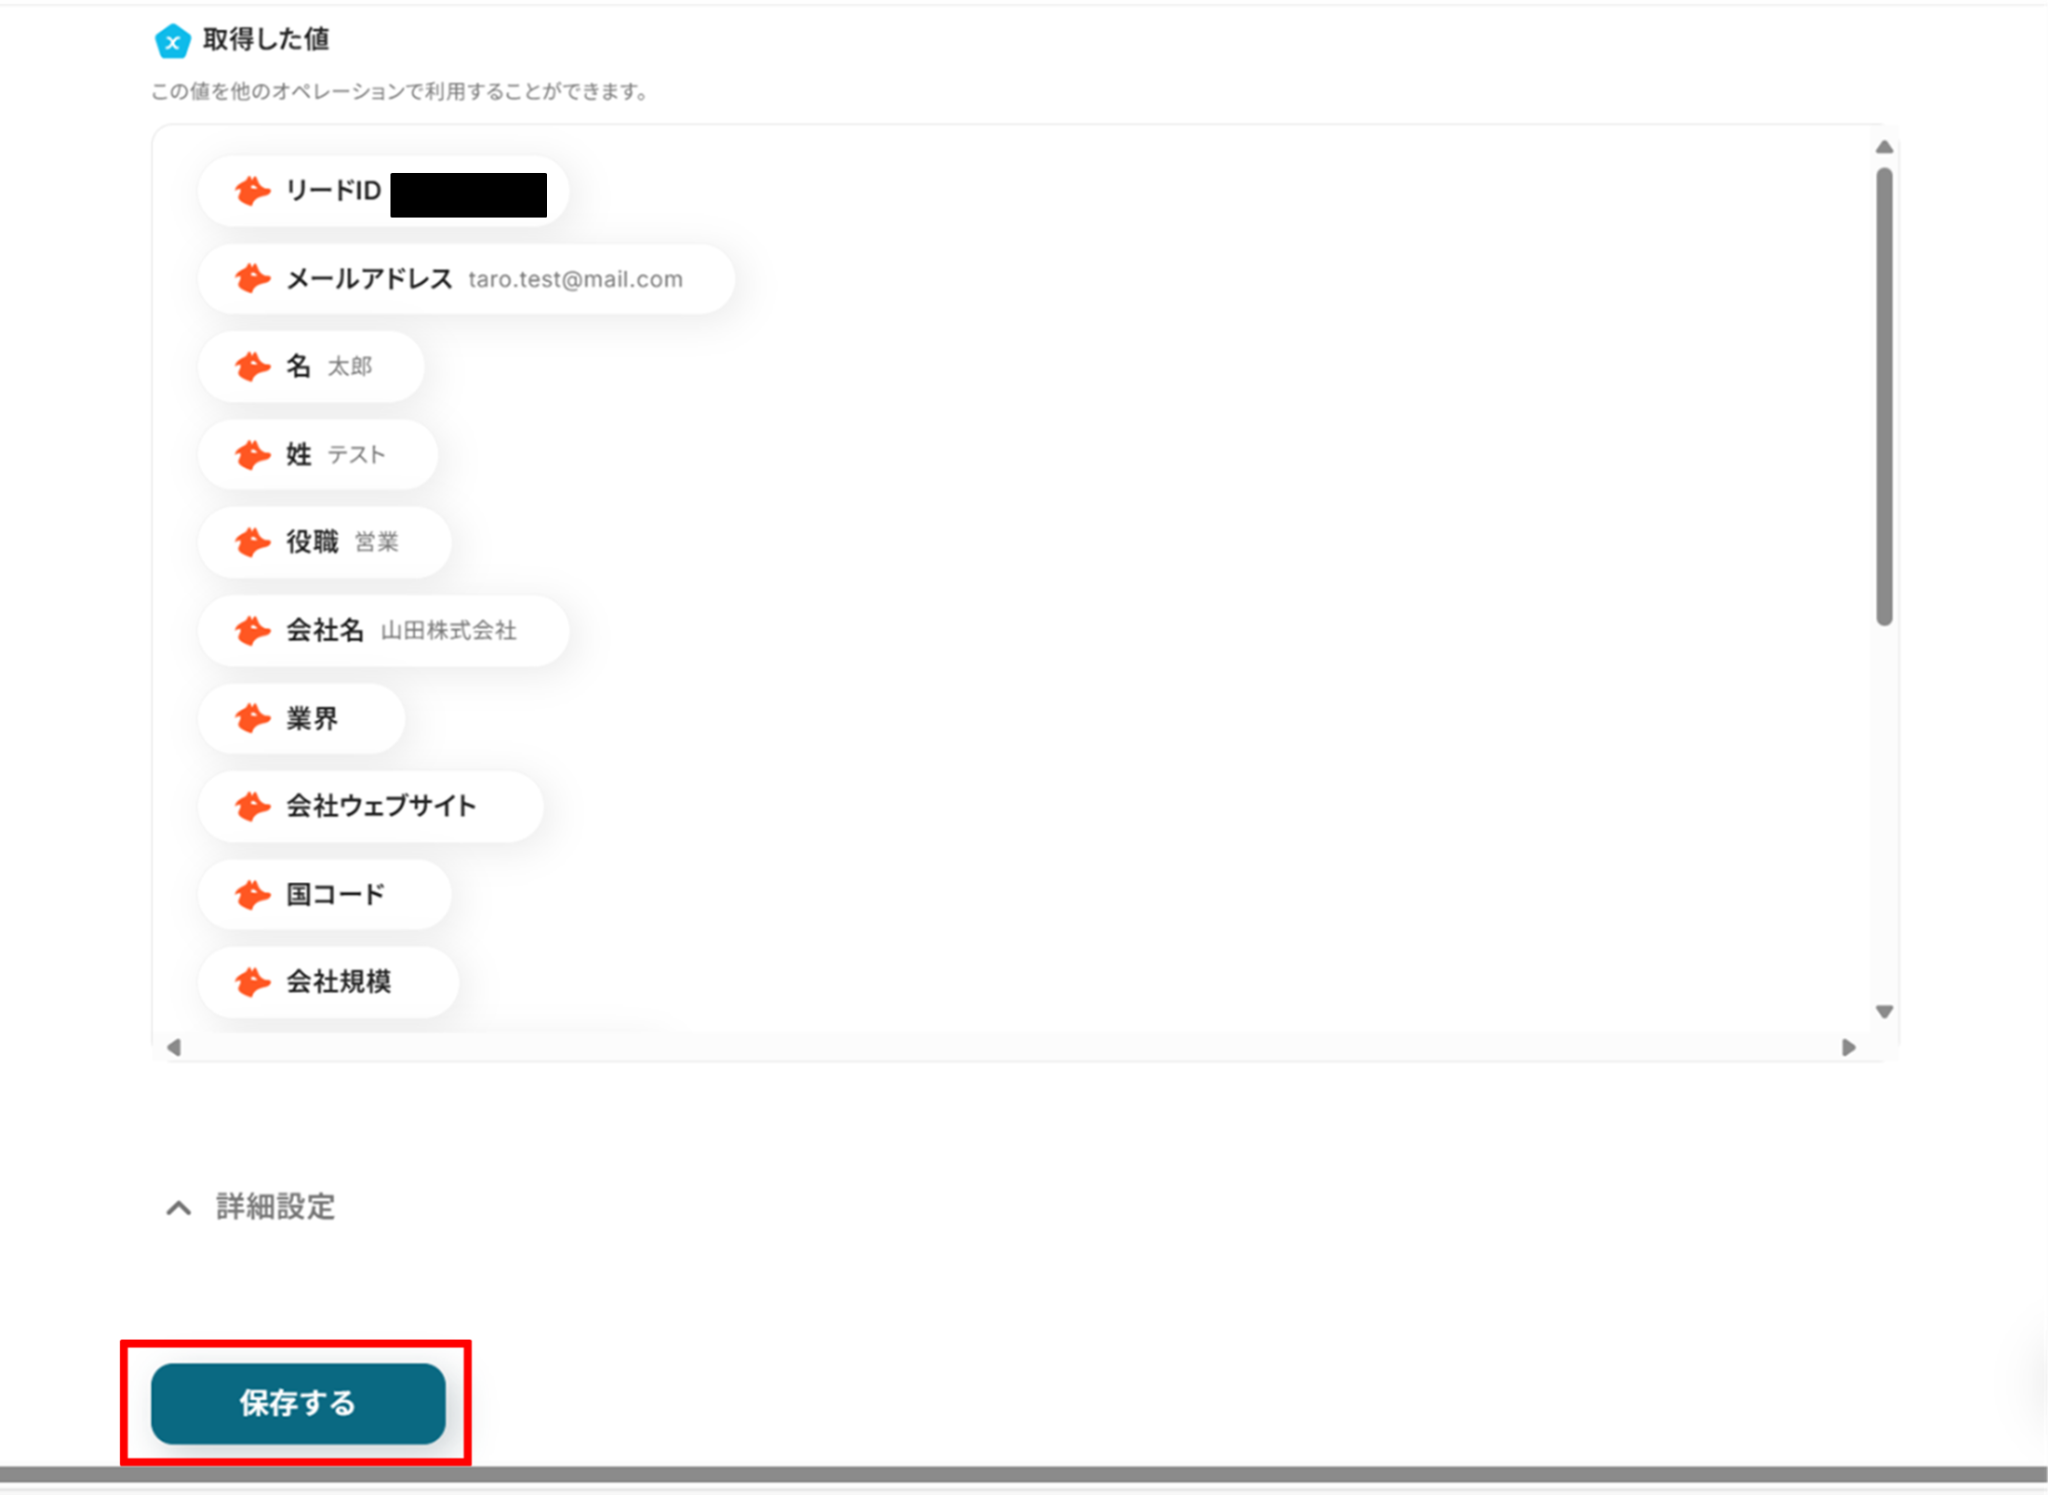Click the fox icon beside 会社ウェブサイト

[252, 806]
